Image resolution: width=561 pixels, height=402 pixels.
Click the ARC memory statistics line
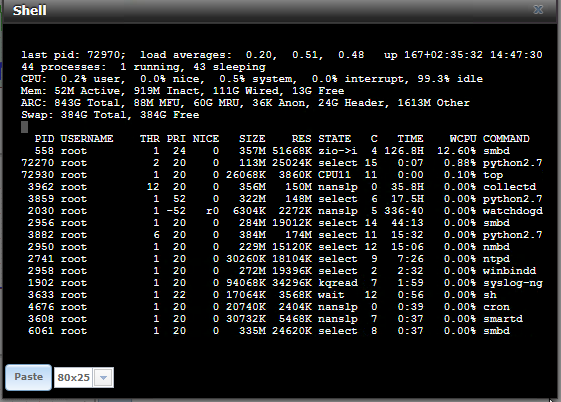click(245, 103)
